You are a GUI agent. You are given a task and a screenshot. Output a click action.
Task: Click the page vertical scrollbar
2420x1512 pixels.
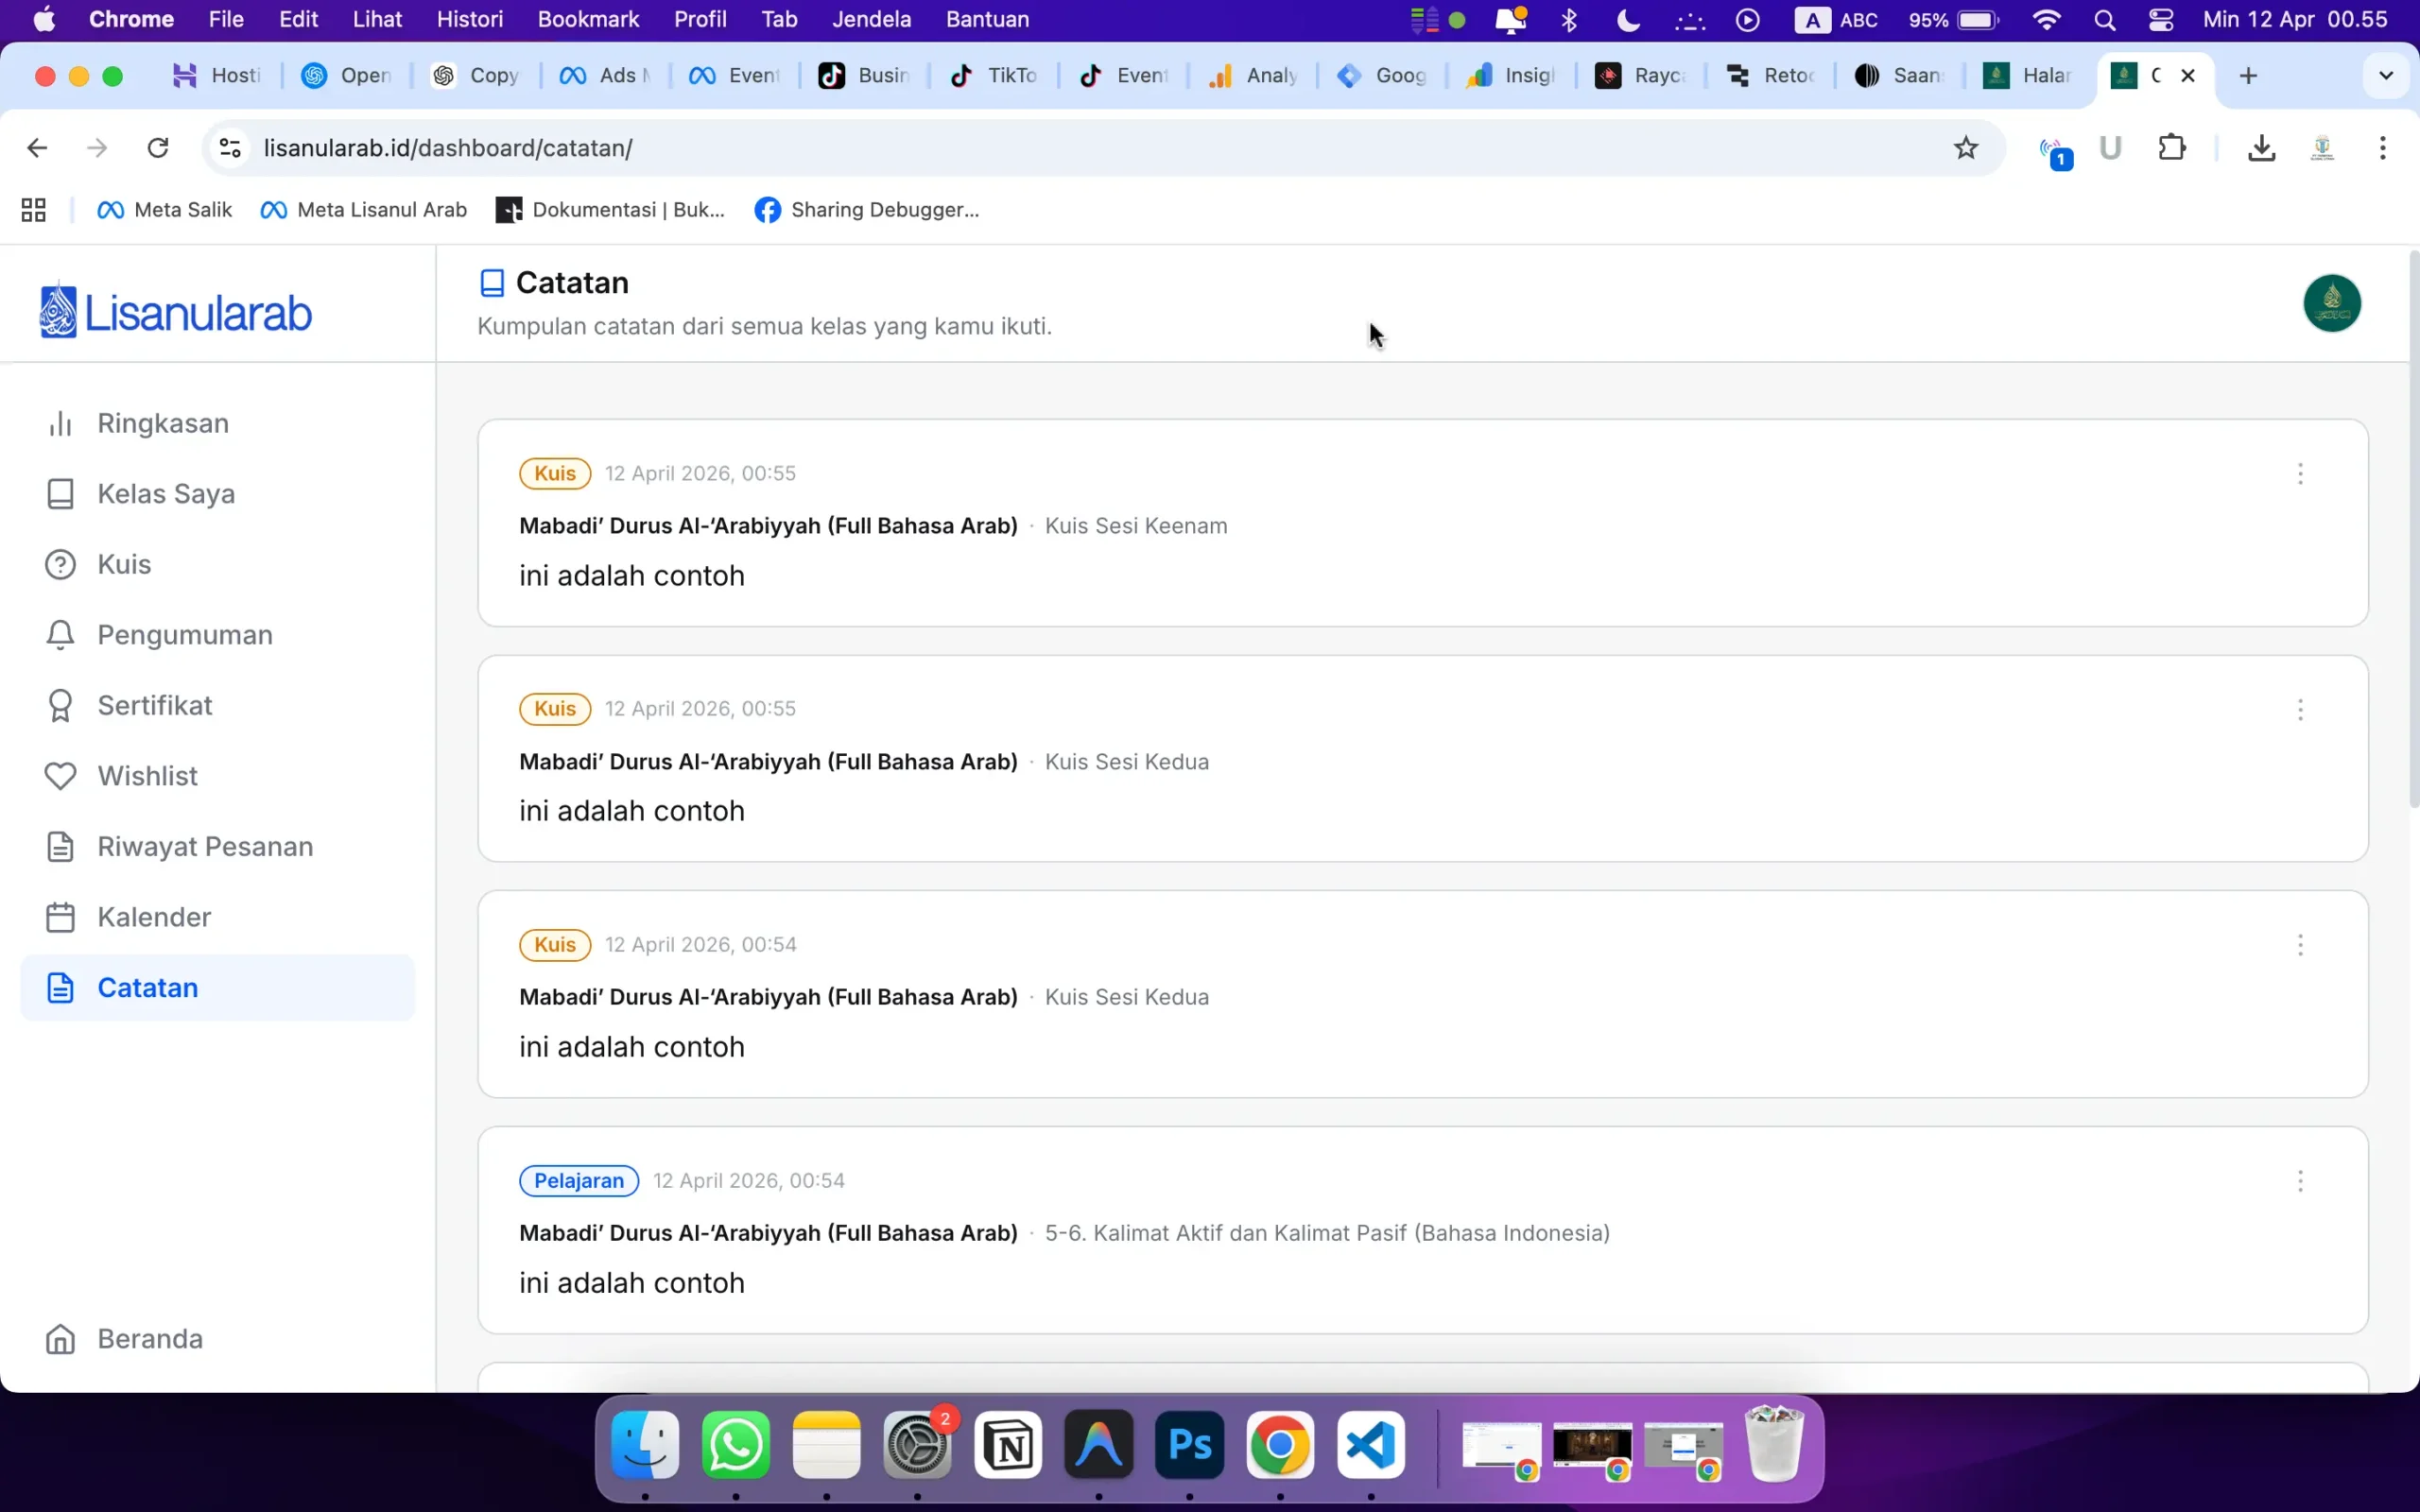2412,530
